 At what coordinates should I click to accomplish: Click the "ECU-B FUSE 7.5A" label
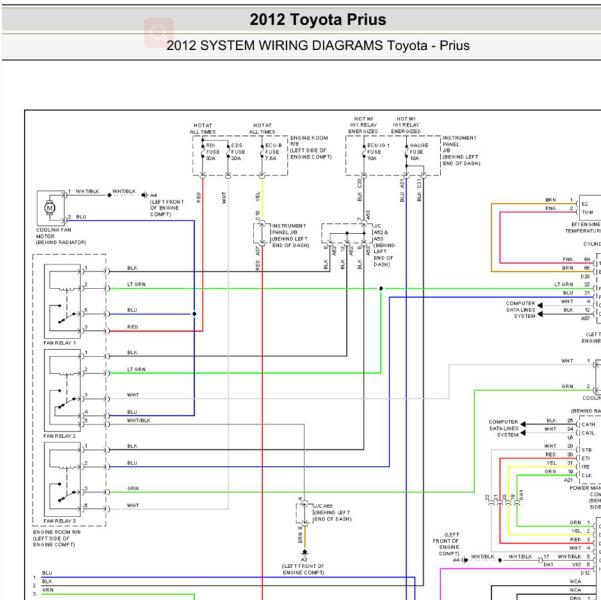(273, 152)
